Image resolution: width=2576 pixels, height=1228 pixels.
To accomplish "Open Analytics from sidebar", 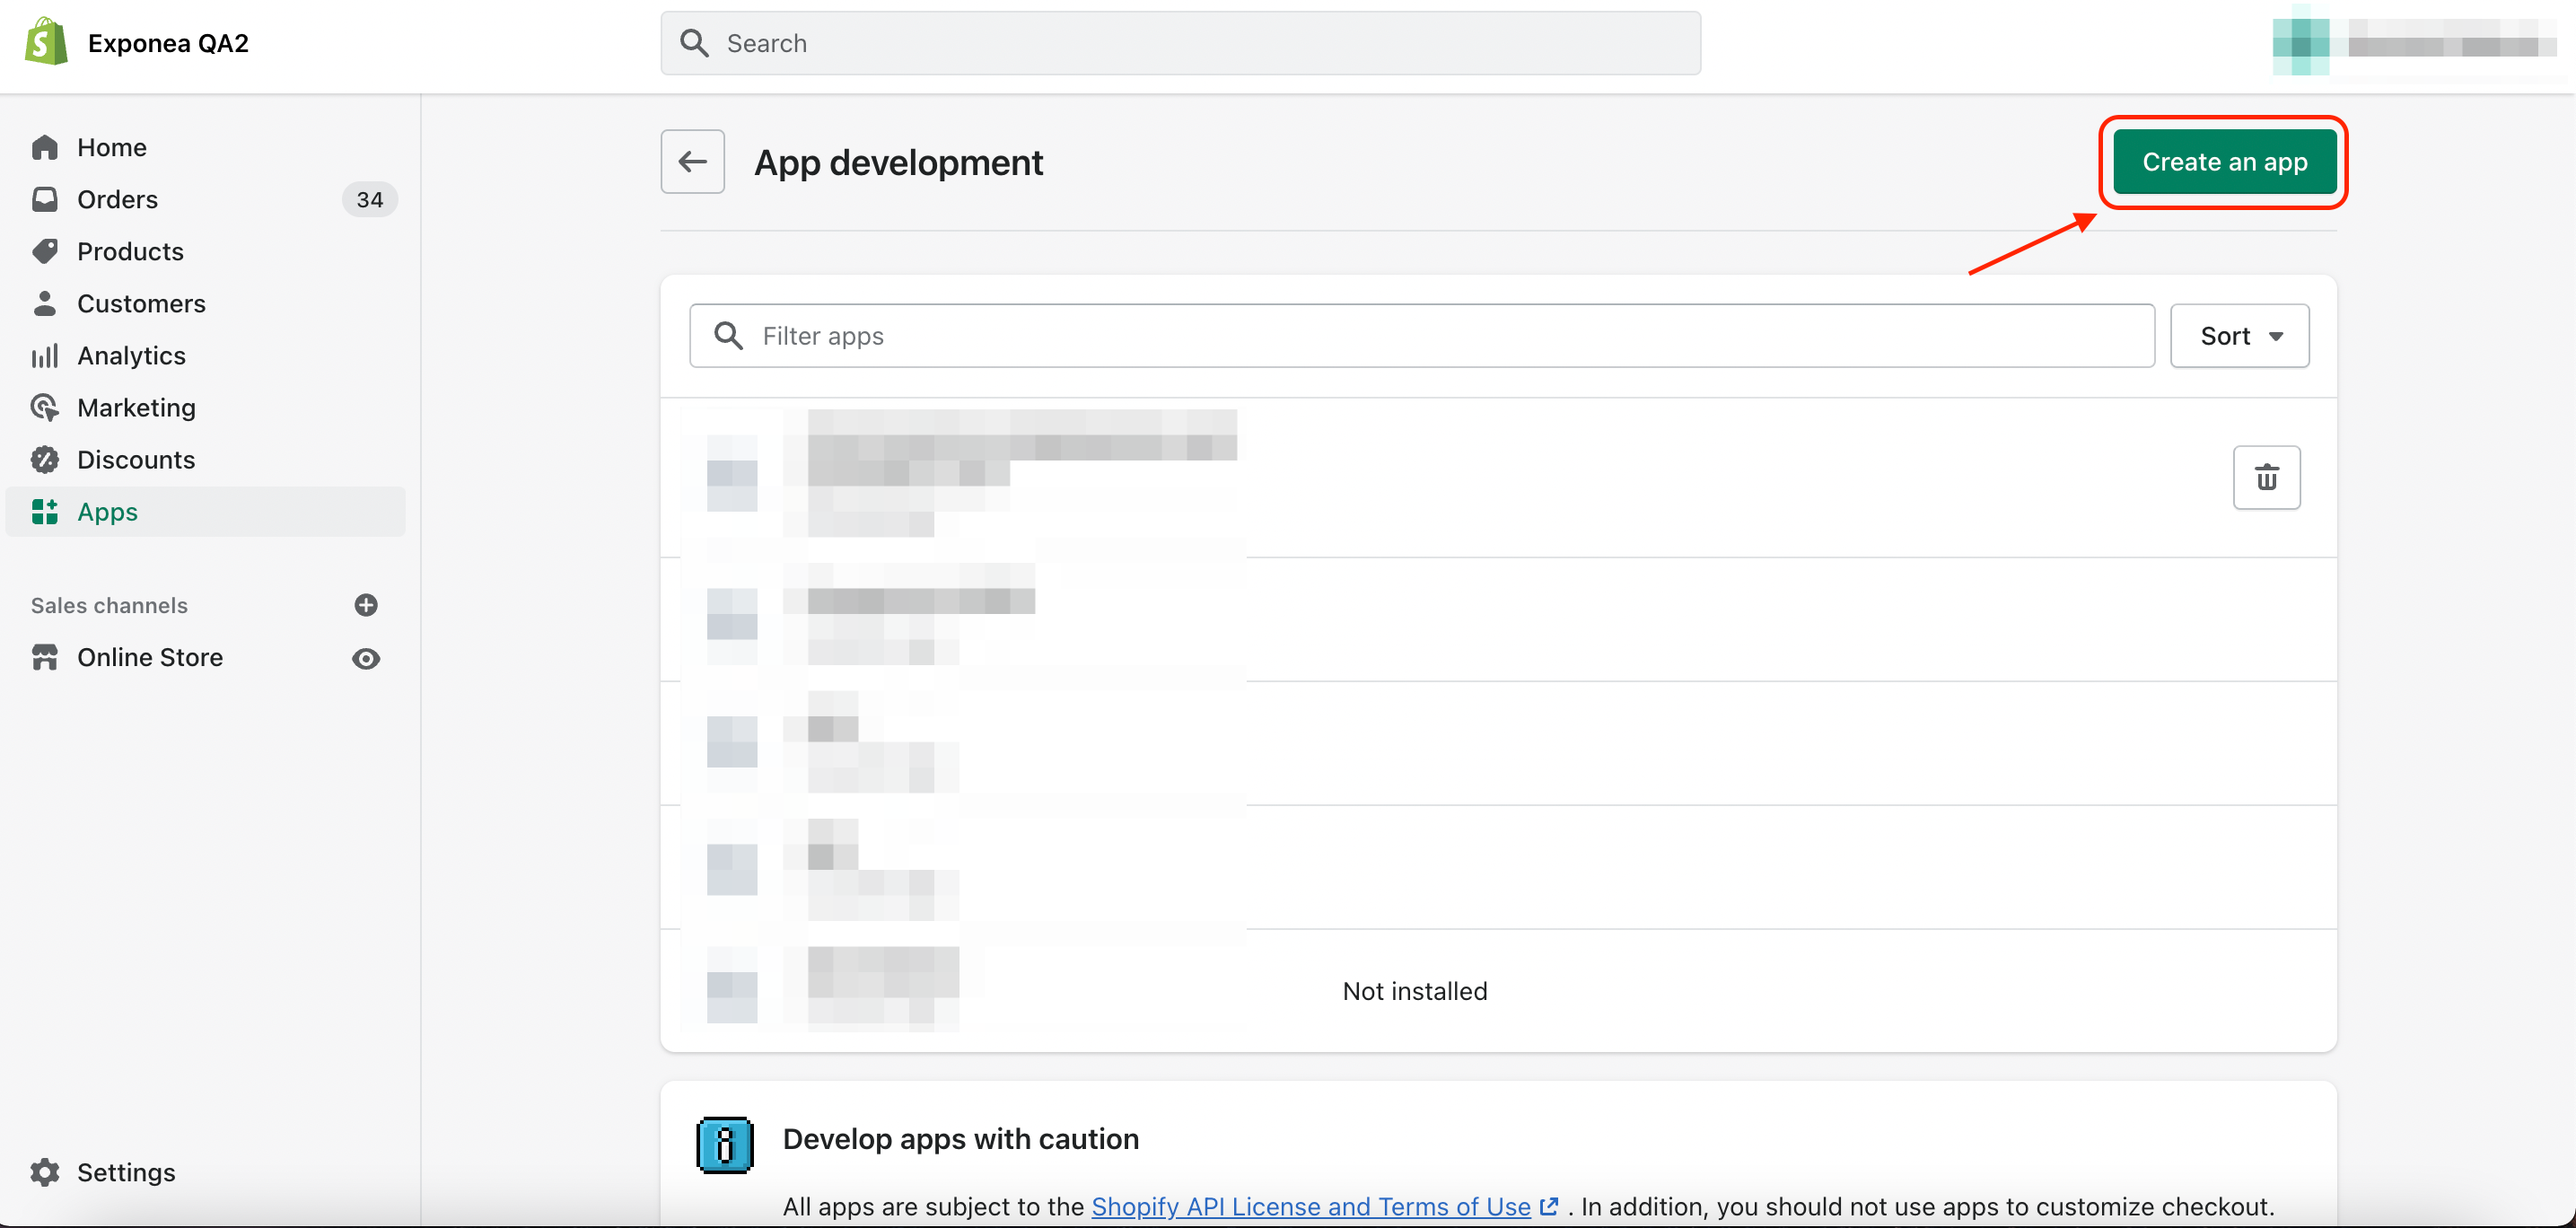I will tap(131, 356).
